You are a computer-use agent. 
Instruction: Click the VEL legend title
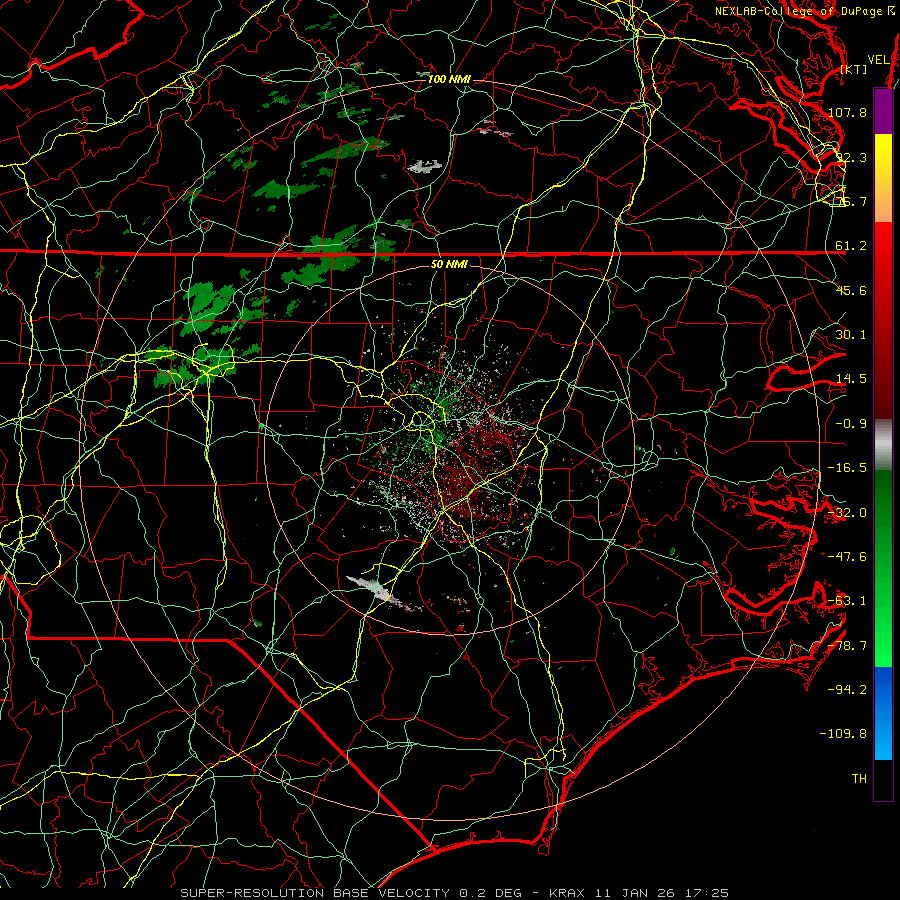coord(878,60)
